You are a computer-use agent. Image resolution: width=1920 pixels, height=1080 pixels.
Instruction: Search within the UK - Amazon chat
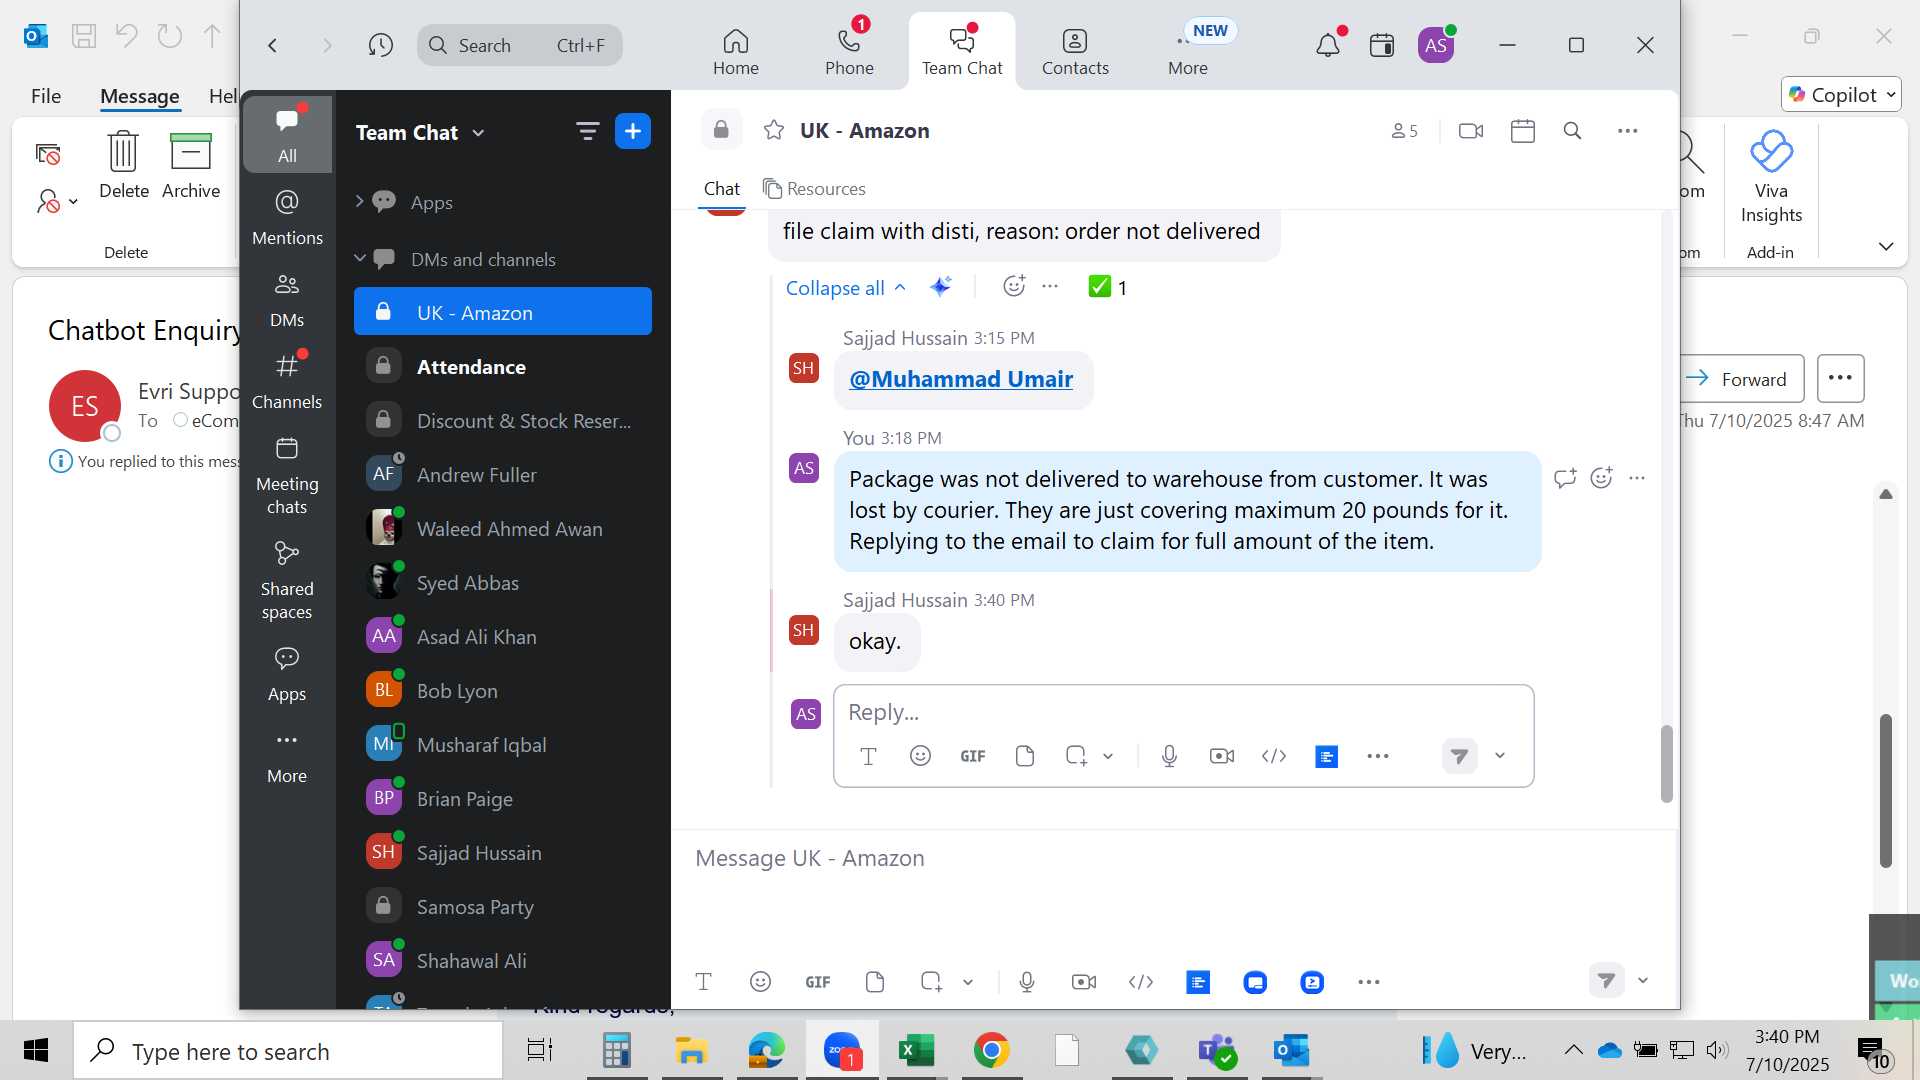(1572, 131)
